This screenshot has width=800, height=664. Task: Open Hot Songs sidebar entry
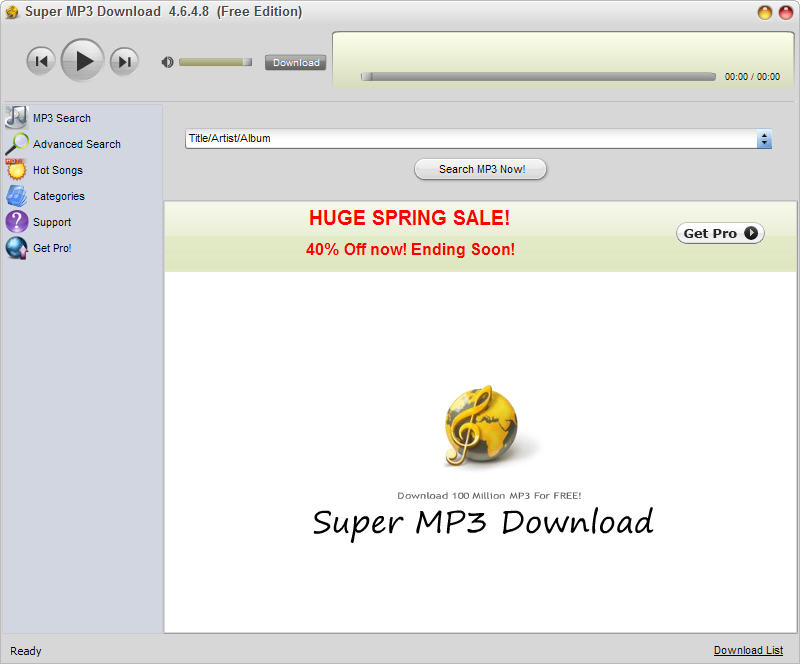[x=58, y=170]
